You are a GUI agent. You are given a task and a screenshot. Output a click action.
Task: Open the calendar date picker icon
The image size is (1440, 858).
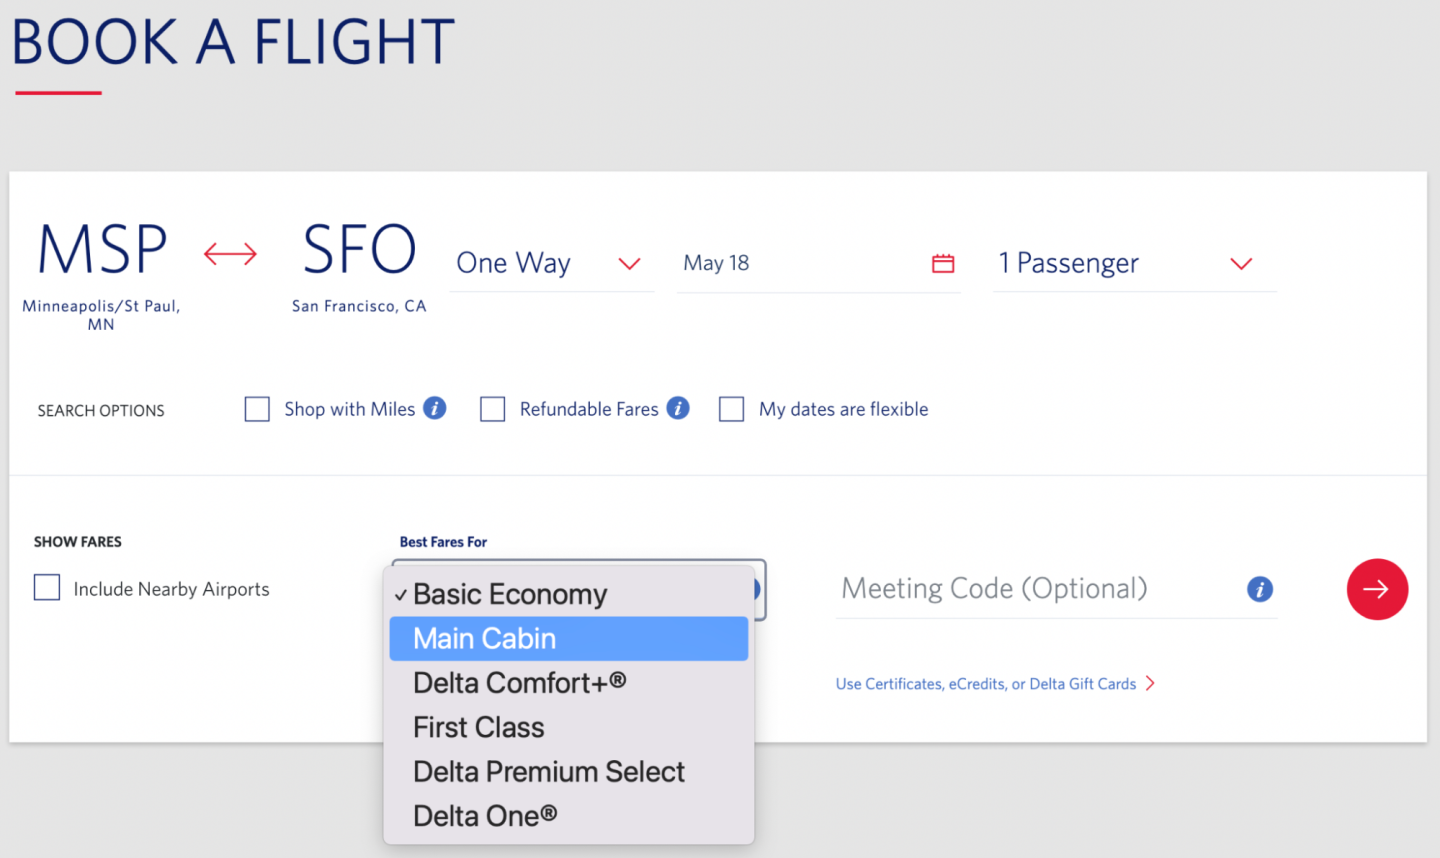(943, 263)
